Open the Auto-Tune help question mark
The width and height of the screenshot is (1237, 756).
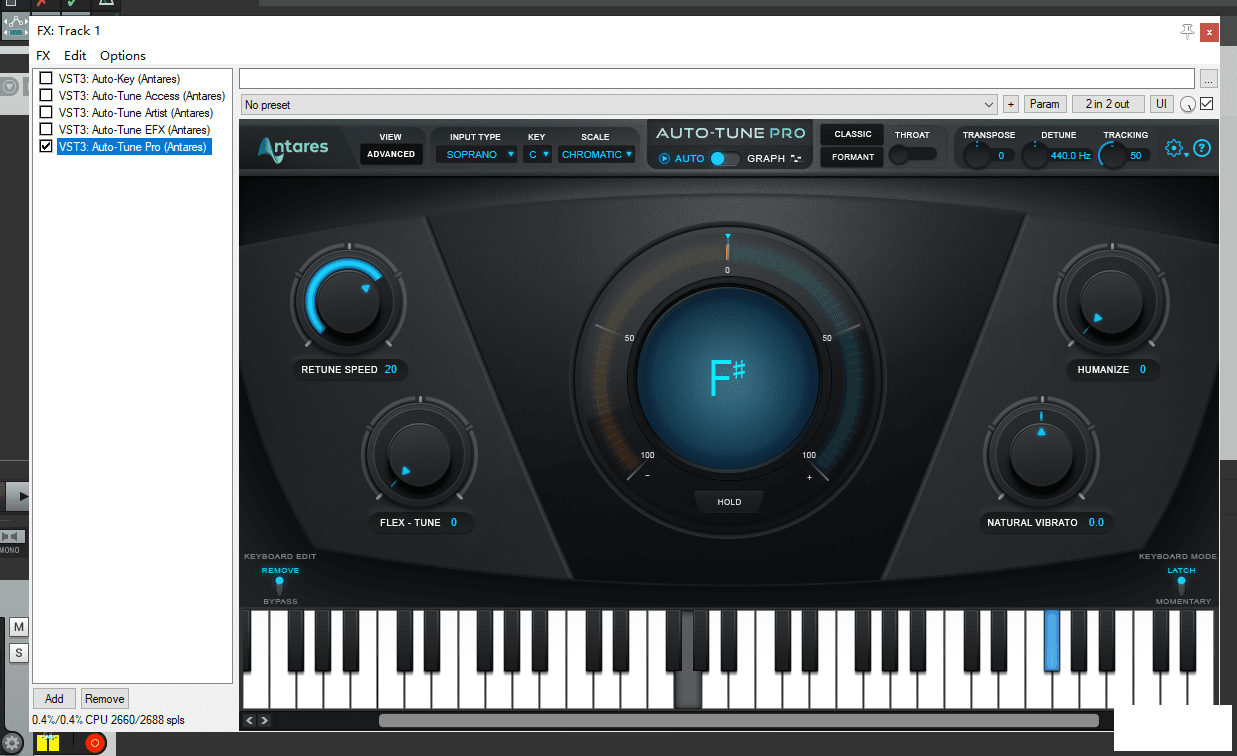[x=1202, y=148]
